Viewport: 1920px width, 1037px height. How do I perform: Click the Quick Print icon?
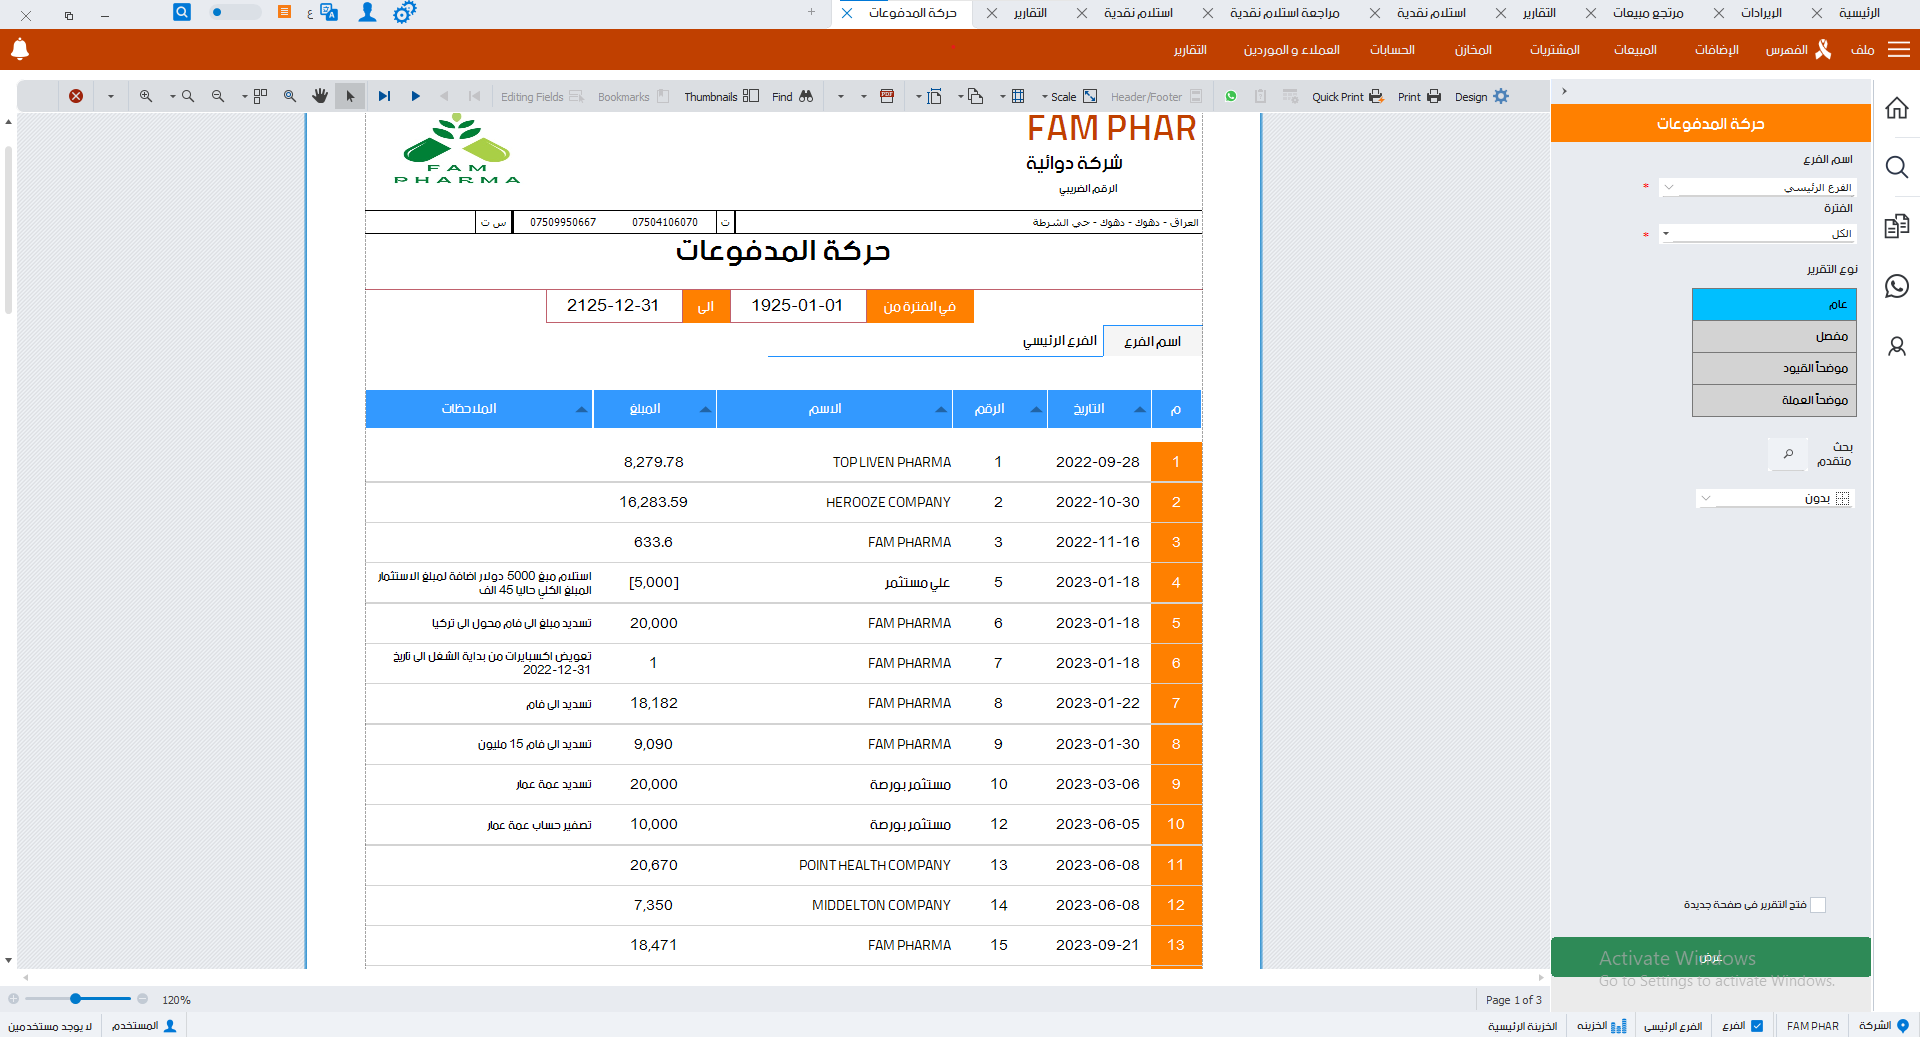1376,96
